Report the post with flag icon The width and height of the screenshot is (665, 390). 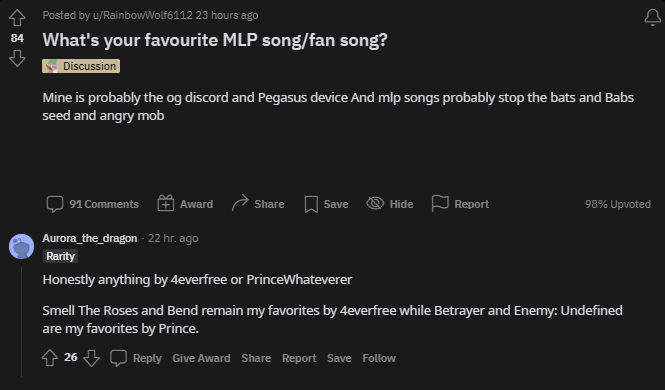coord(460,204)
